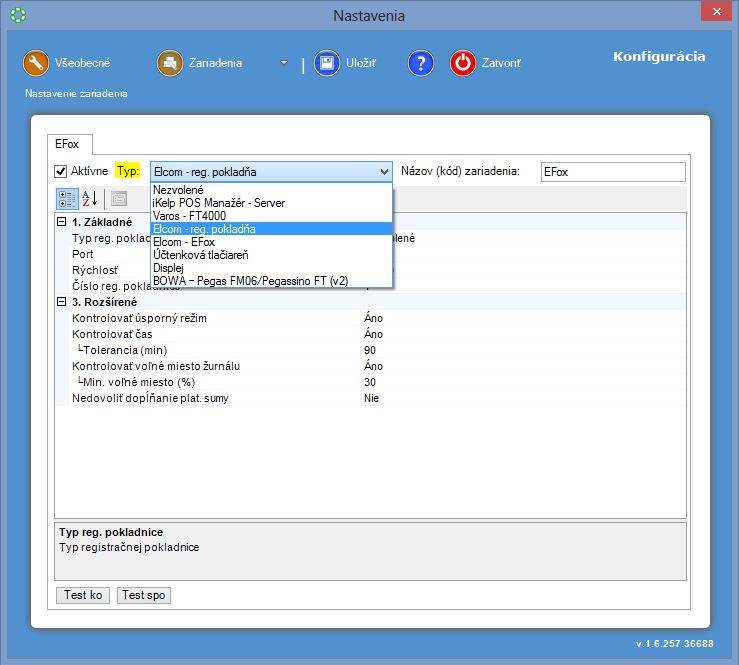Select the EFox tab
Image resolution: width=739 pixels, height=665 pixels.
pyautogui.click(x=68, y=144)
